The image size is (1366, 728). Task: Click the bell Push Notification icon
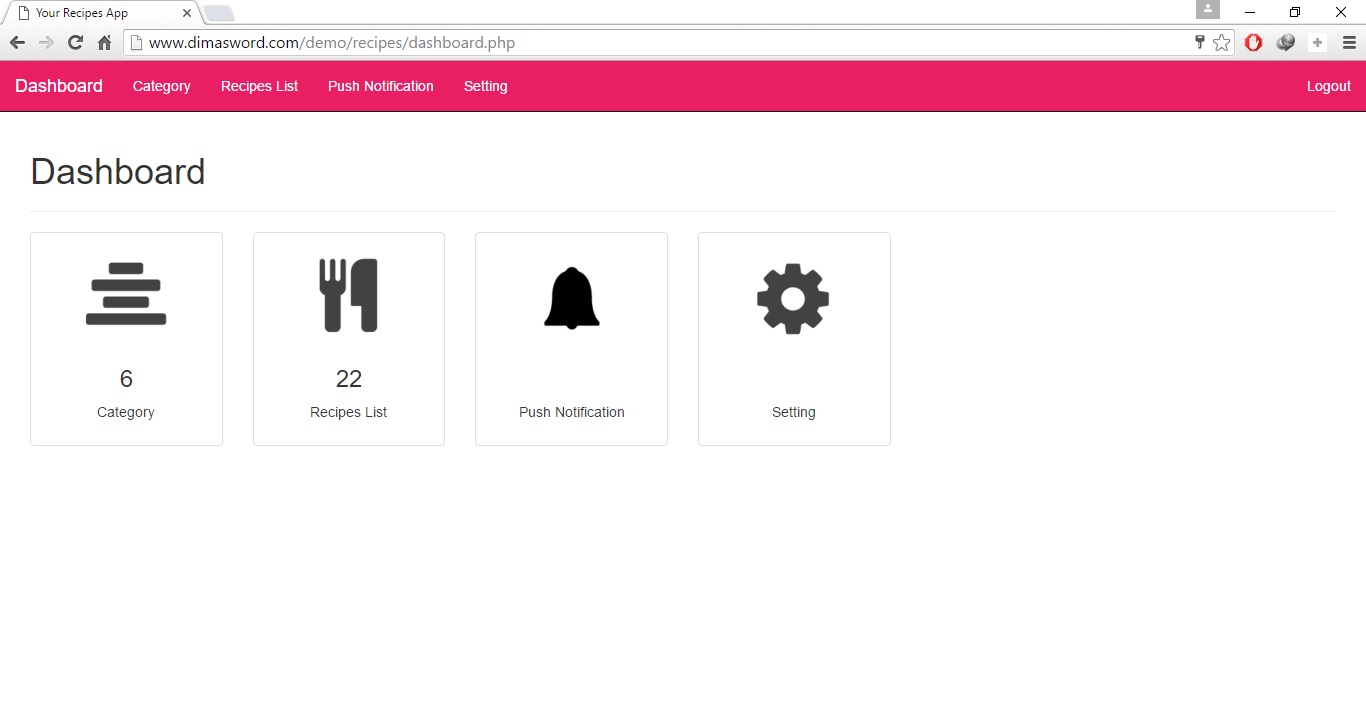tap(571, 298)
